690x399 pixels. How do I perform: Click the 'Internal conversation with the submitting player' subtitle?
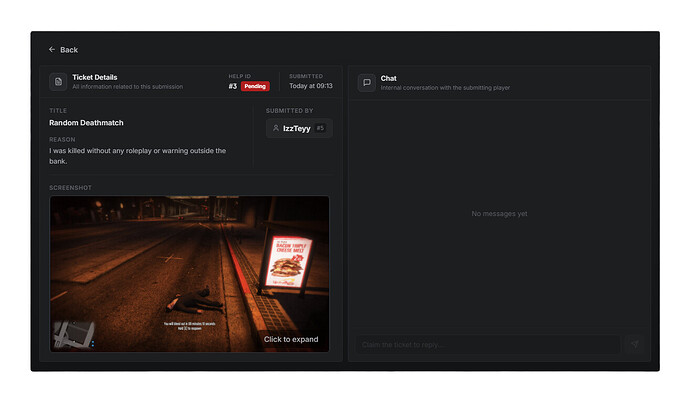click(x=445, y=88)
